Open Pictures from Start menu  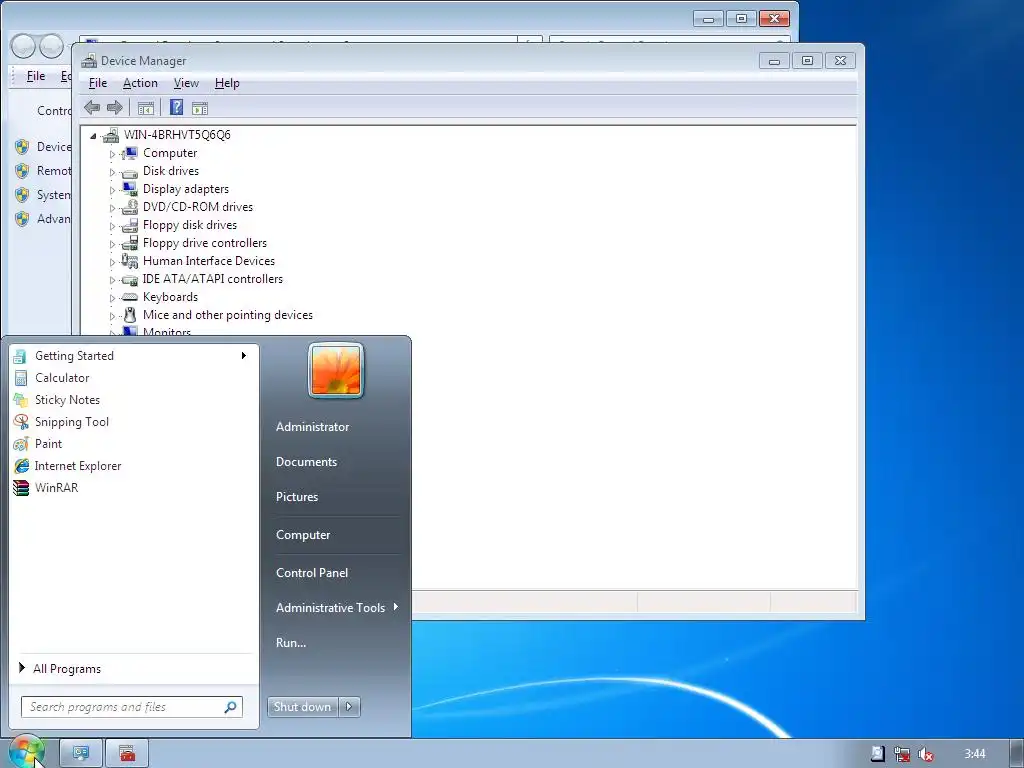[x=297, y=497]
